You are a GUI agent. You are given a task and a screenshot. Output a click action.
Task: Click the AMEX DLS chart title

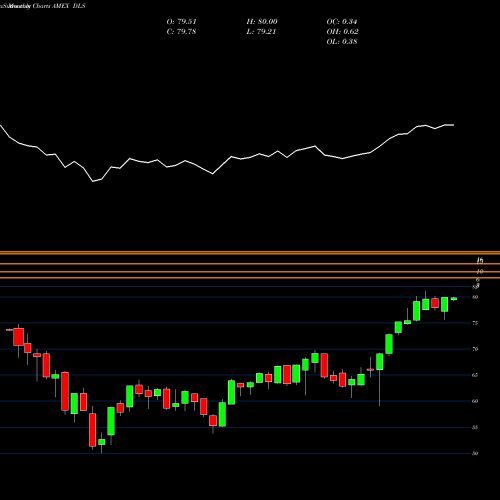click(43, 6)
